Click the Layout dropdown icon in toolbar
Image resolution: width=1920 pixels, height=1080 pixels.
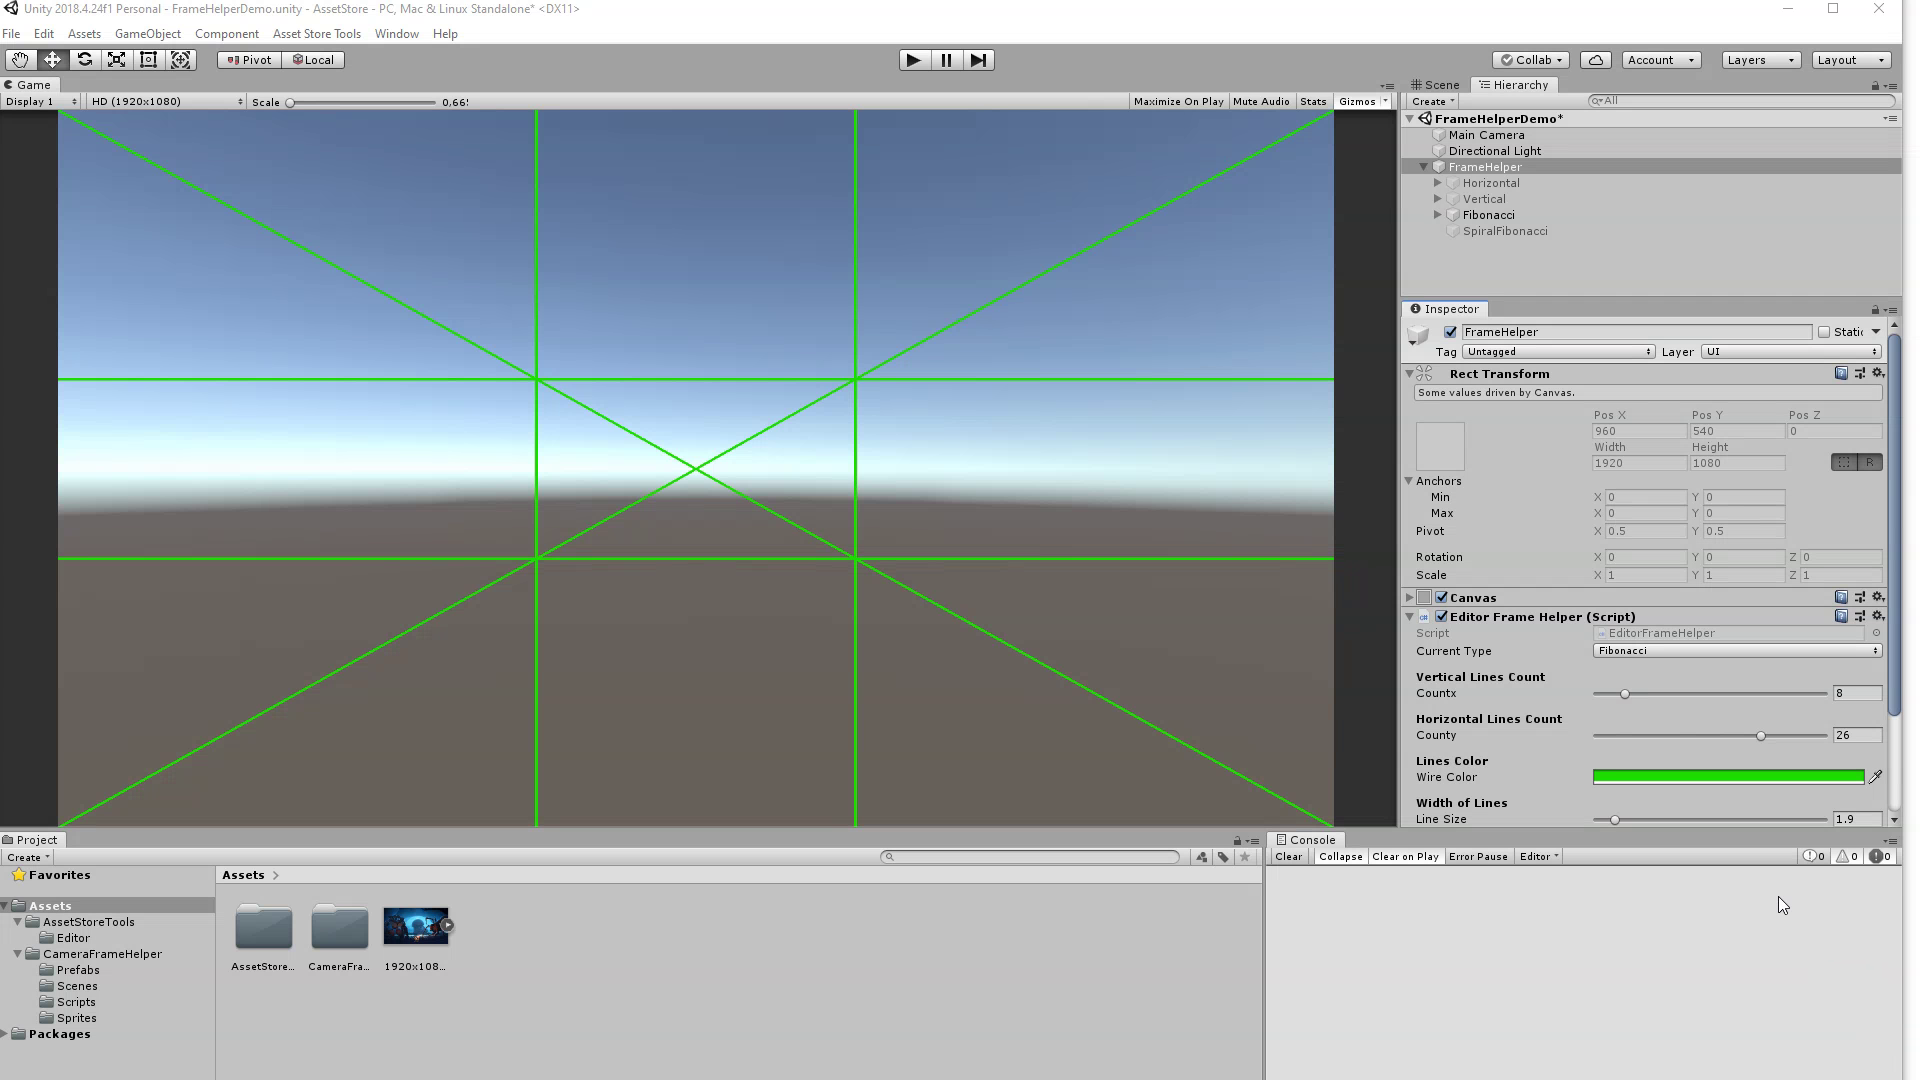pos(1882,59)
